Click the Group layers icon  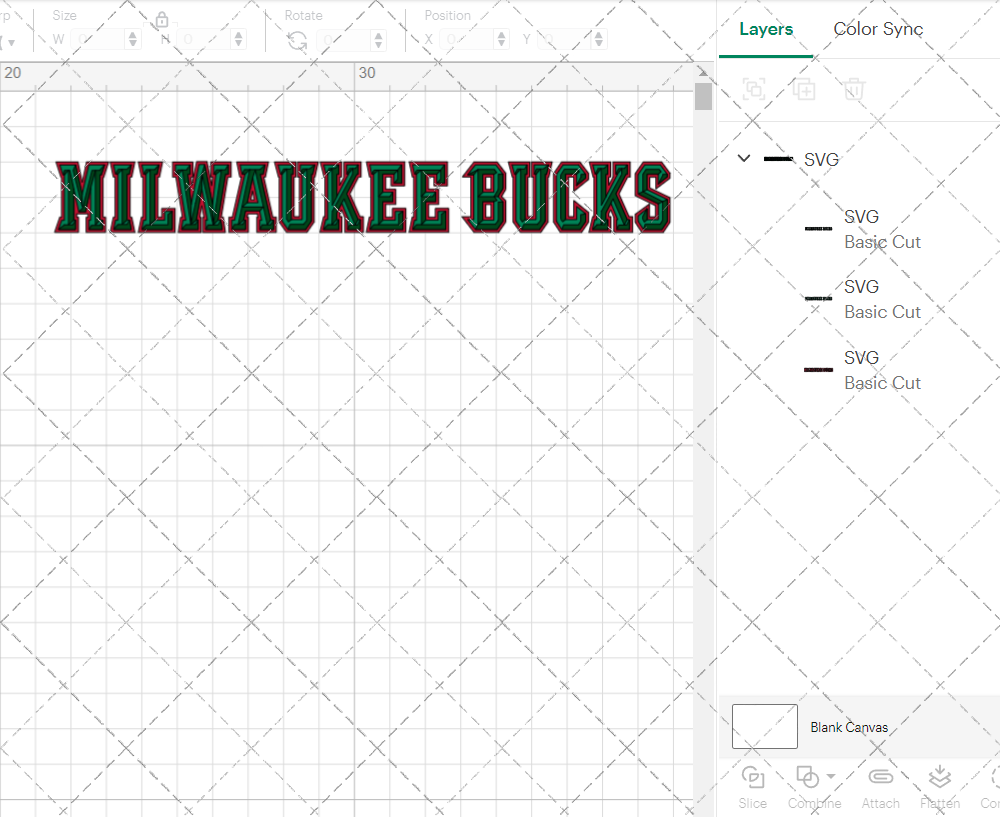point(754,89)
